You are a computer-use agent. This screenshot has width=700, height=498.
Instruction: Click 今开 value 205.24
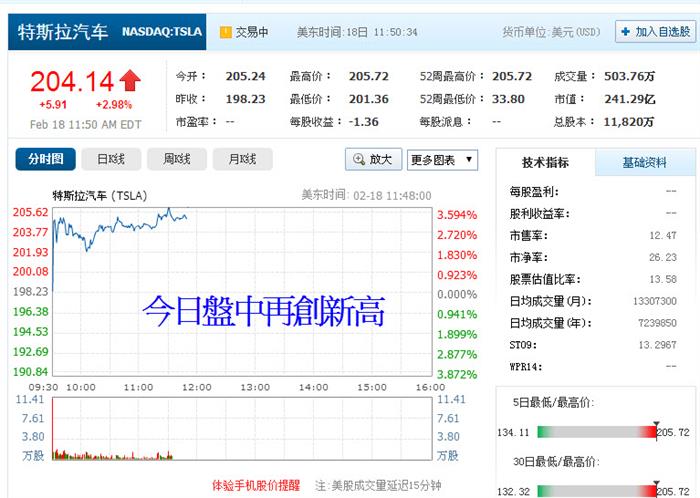coord(246,76)
